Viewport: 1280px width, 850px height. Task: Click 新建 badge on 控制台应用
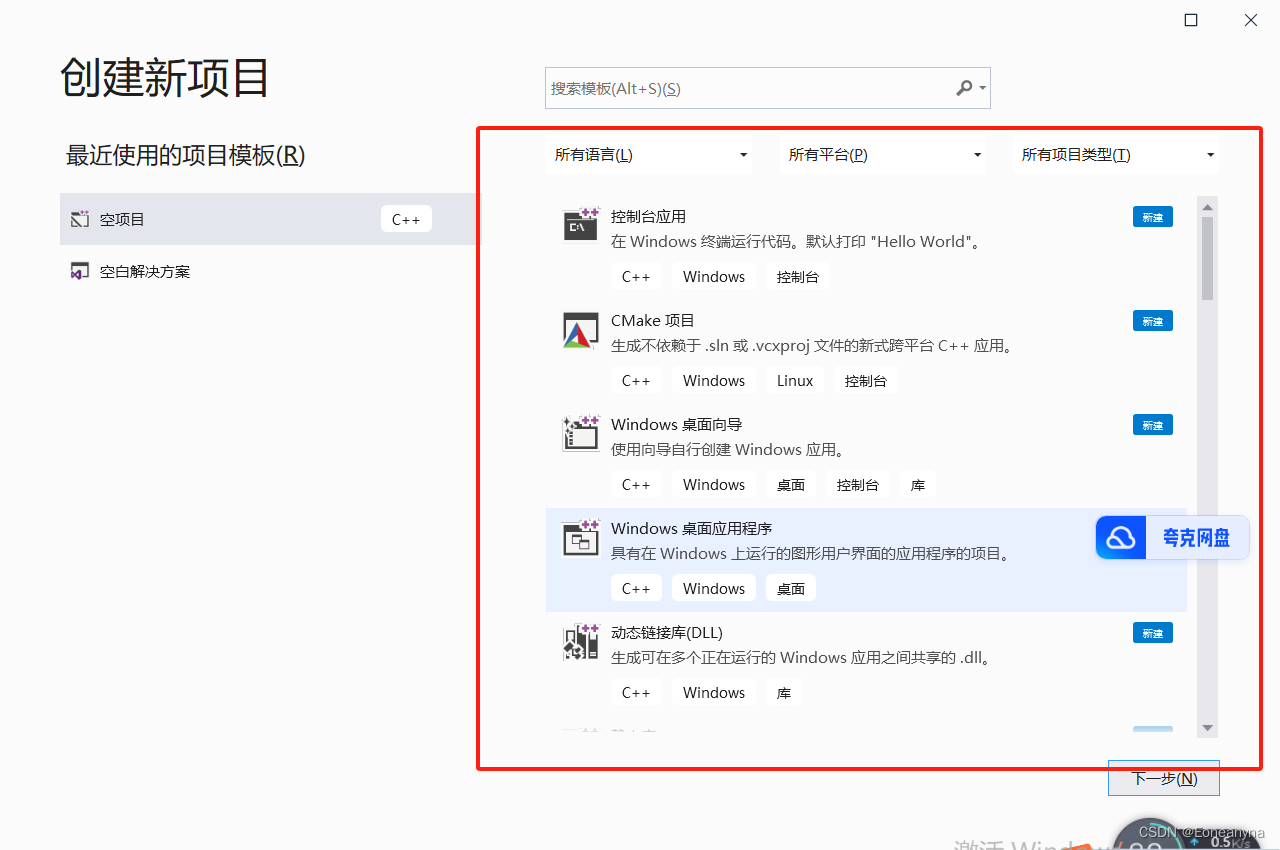pyautogui.click(x=1153, y=217)
